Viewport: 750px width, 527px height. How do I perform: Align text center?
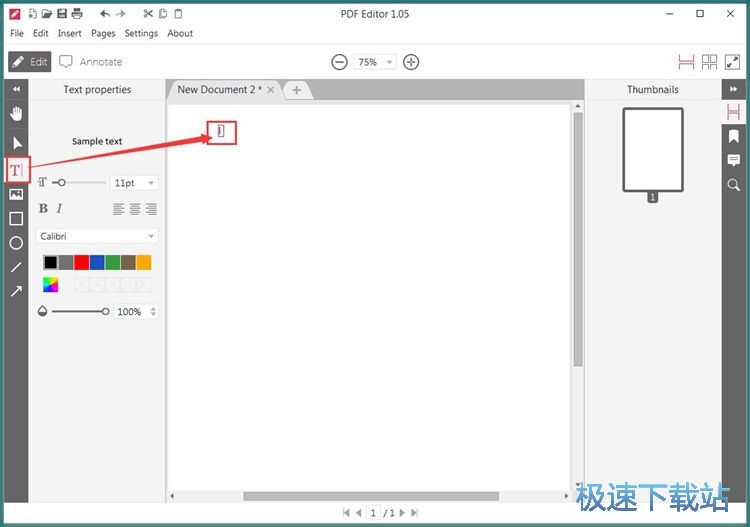(135, 209)
